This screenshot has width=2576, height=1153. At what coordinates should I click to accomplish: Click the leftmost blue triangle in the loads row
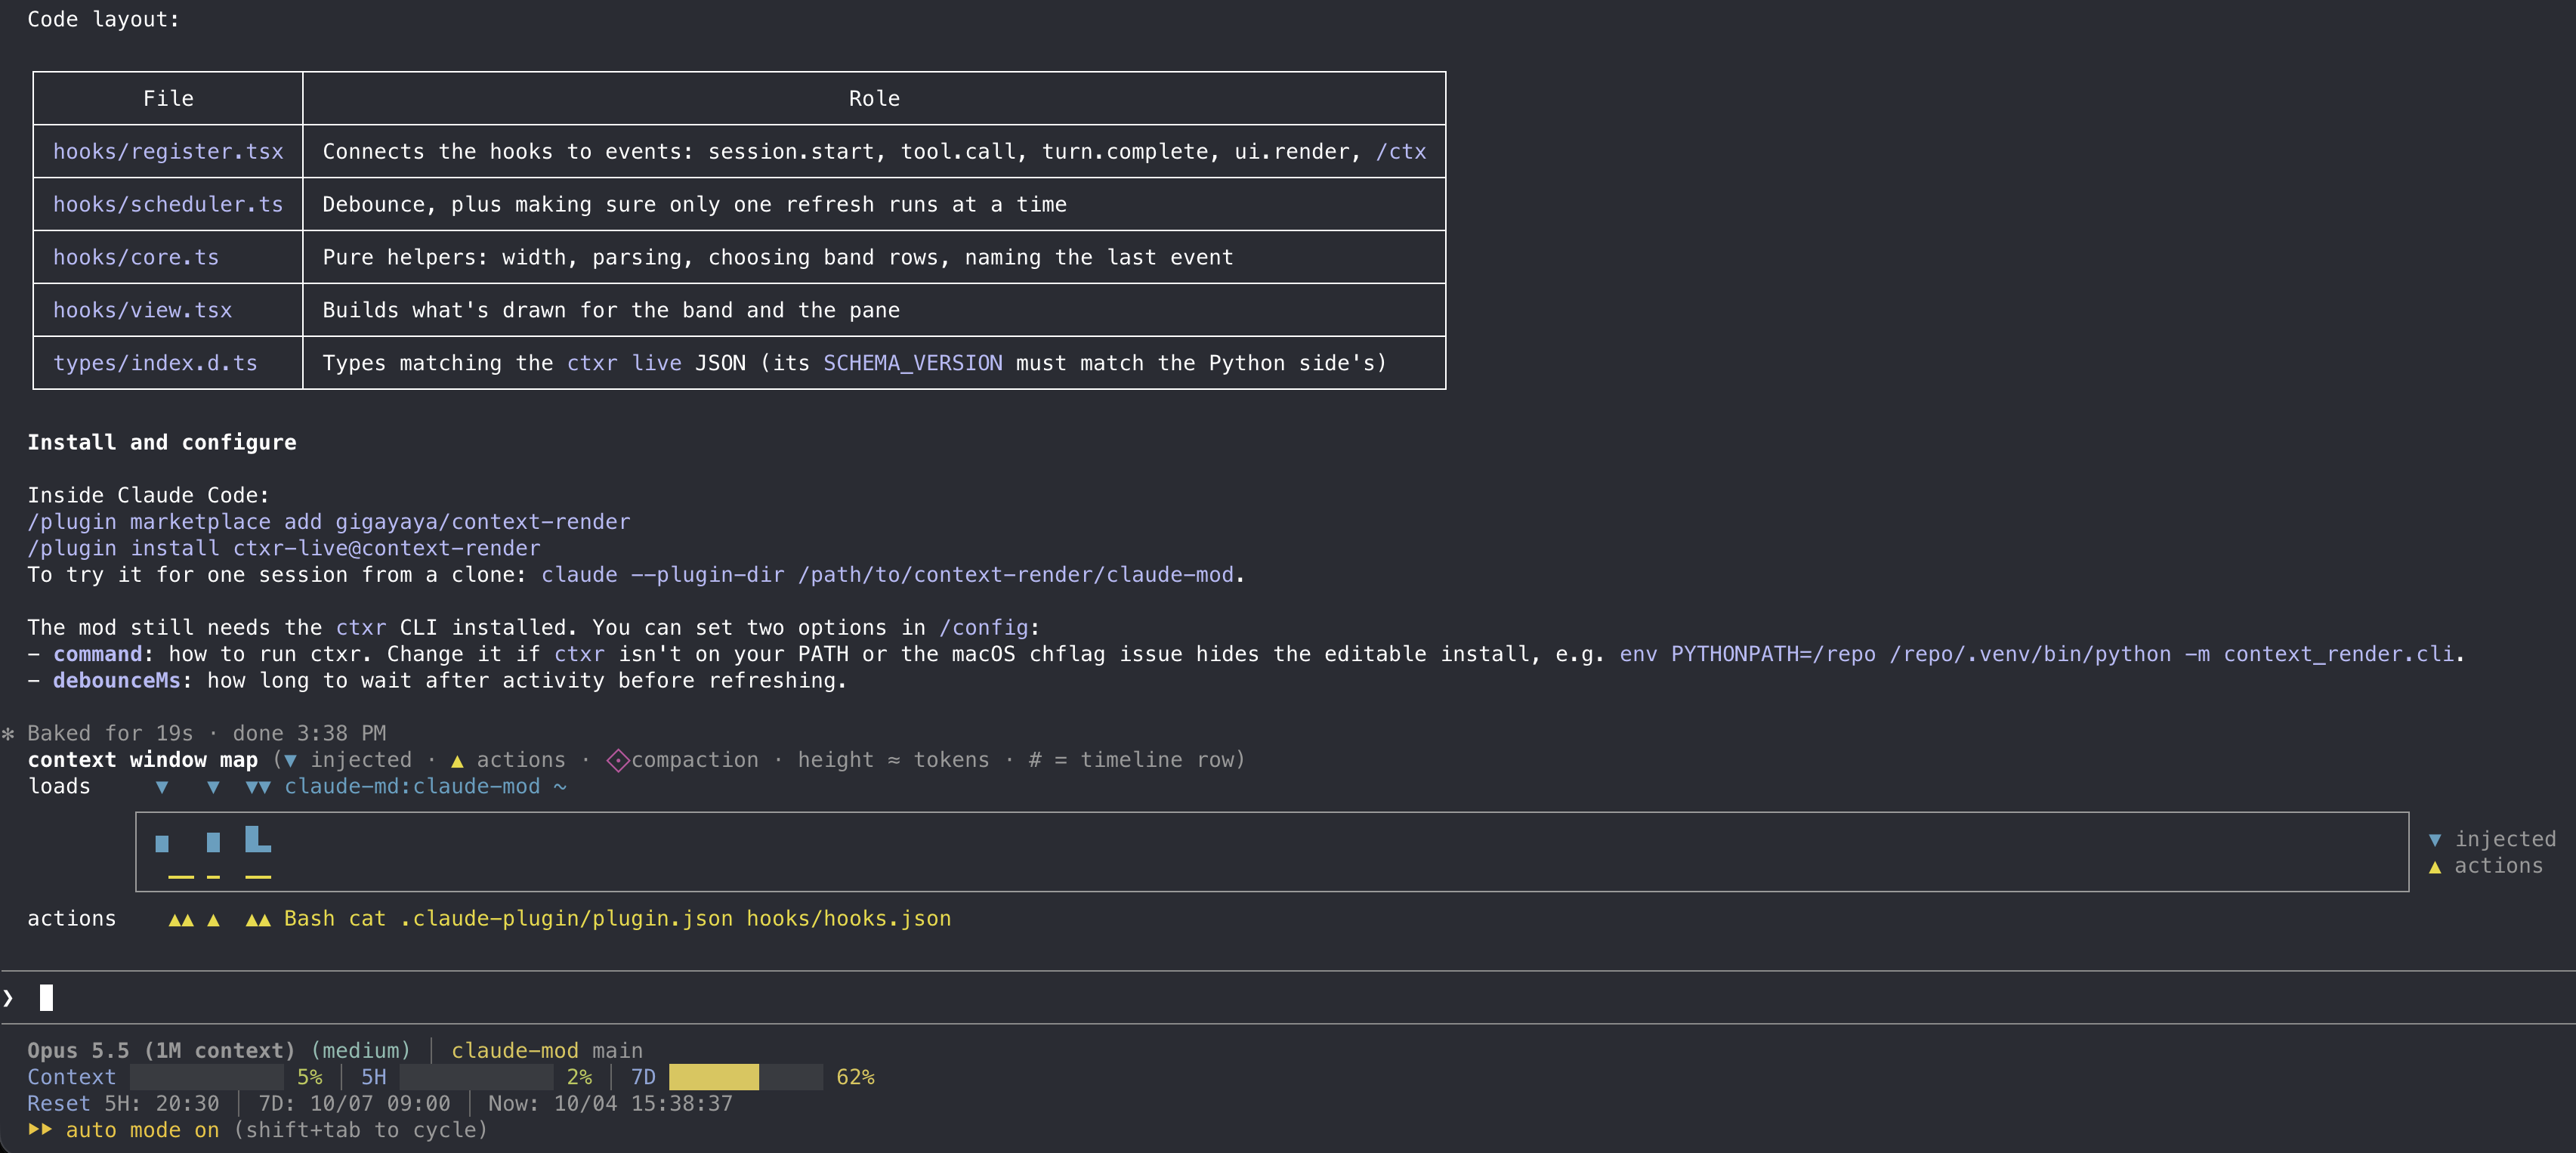[x=162, y=787]
